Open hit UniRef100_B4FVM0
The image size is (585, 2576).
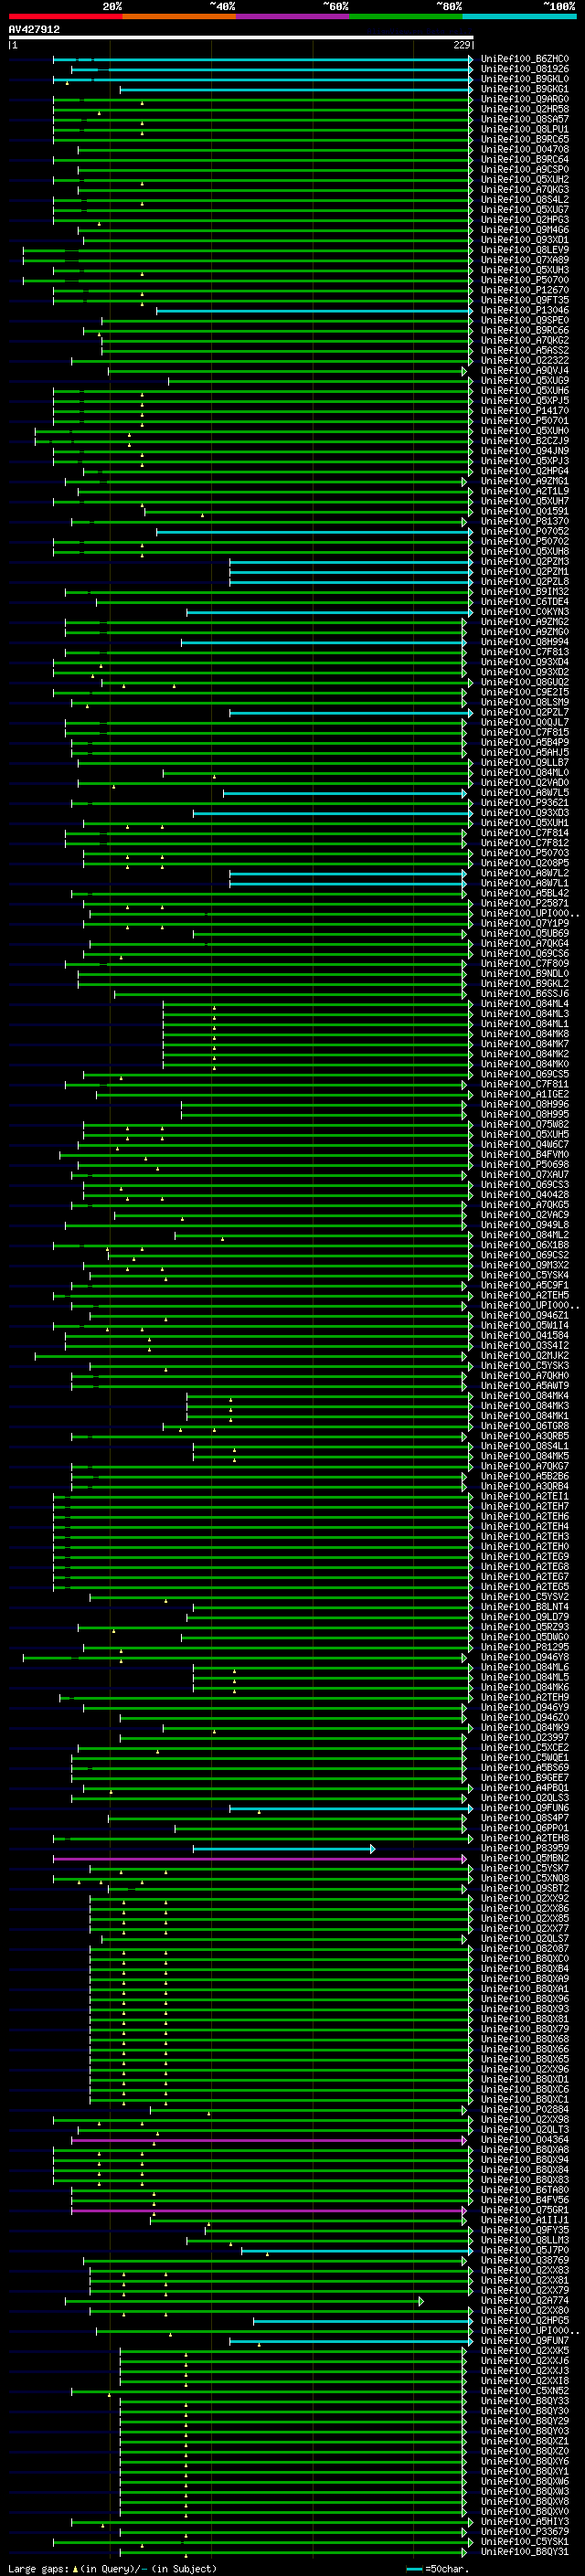point(524,1155)
